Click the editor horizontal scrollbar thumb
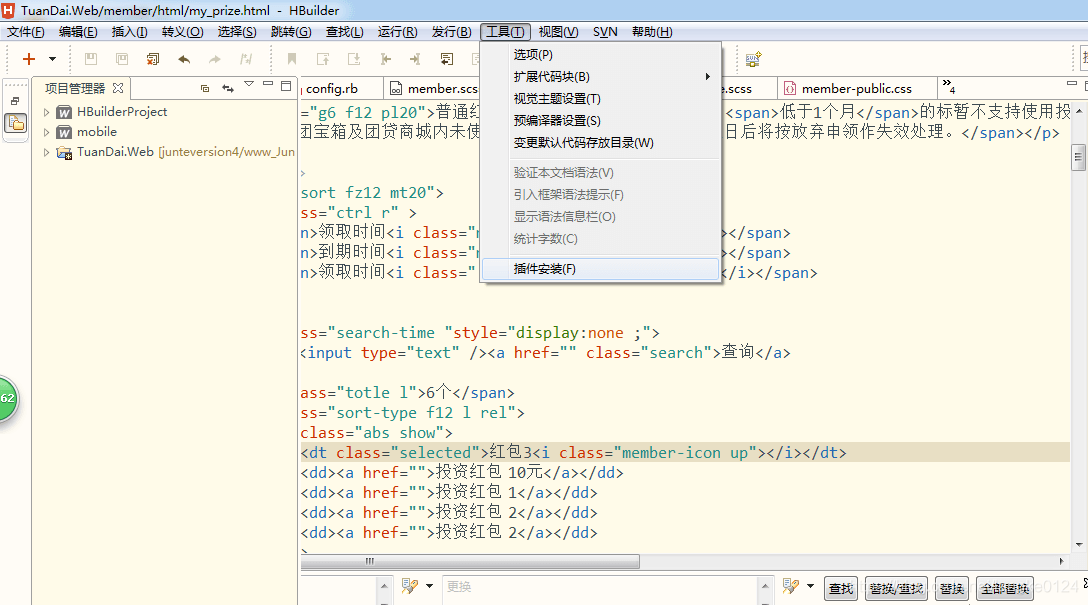 [470, 561]
